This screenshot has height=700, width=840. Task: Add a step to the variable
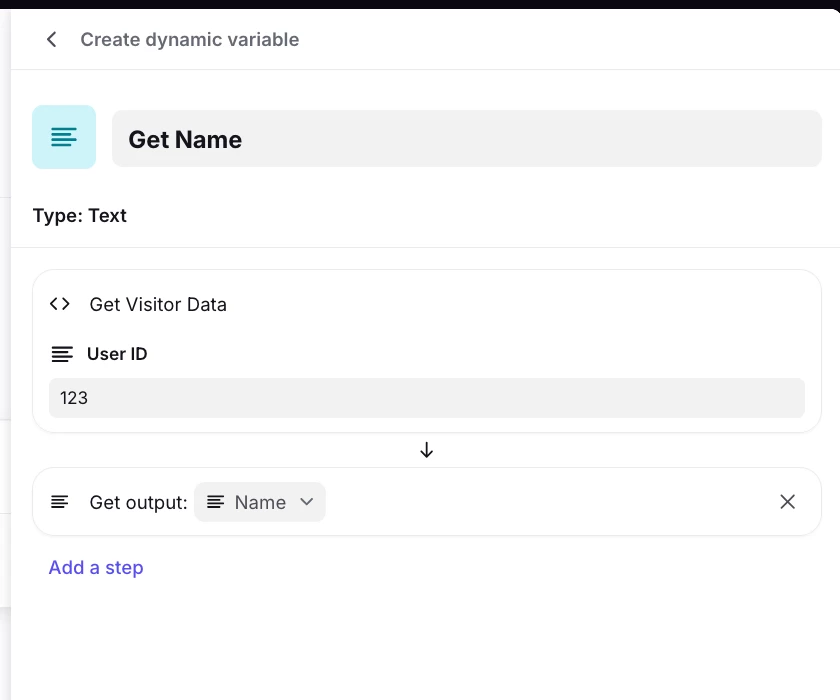[96, 567]
